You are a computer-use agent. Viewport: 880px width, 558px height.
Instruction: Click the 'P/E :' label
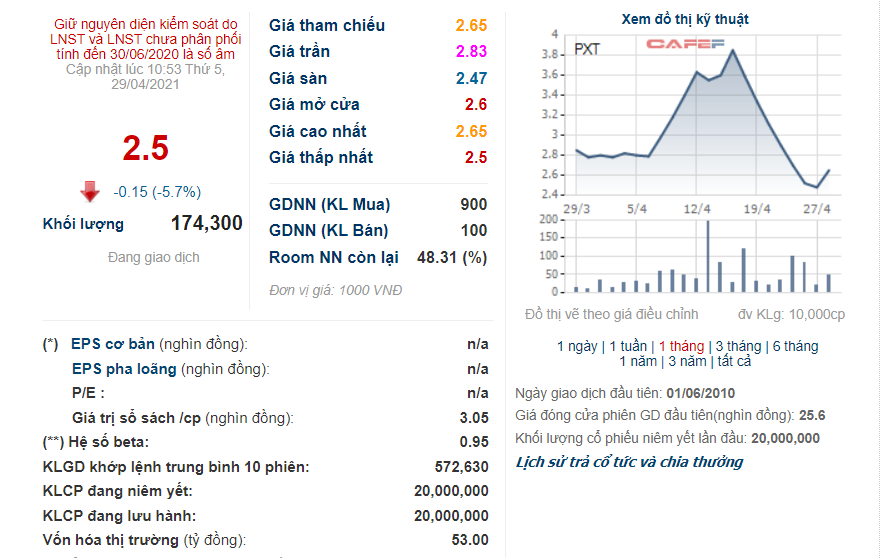coord(88,393)
